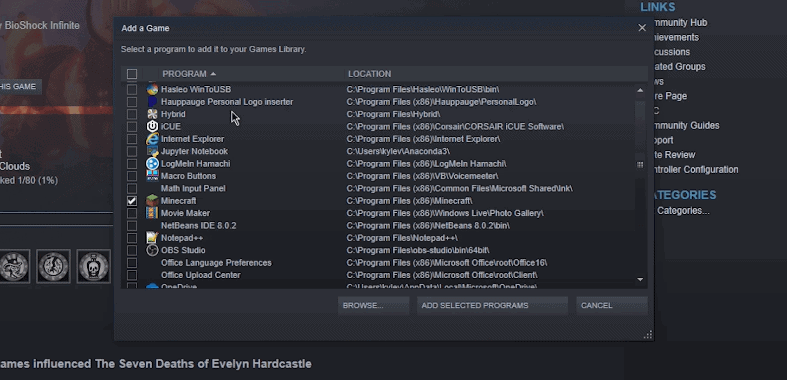Click the Movie Maker icon
Image resolution: width=787 pixels, height=380 pixels.
[x=152, y=213]
